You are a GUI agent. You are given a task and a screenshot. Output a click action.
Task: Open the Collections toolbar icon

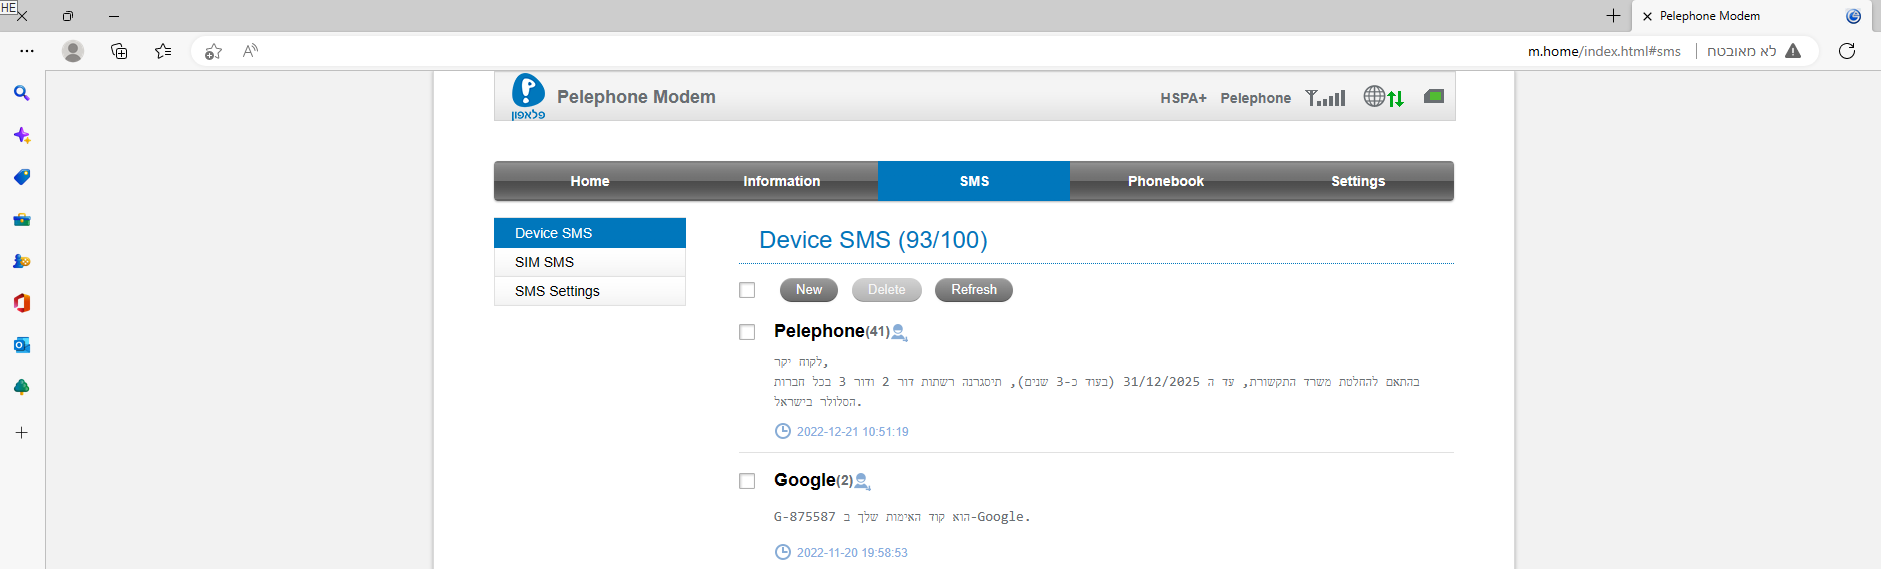click(119, 51)
